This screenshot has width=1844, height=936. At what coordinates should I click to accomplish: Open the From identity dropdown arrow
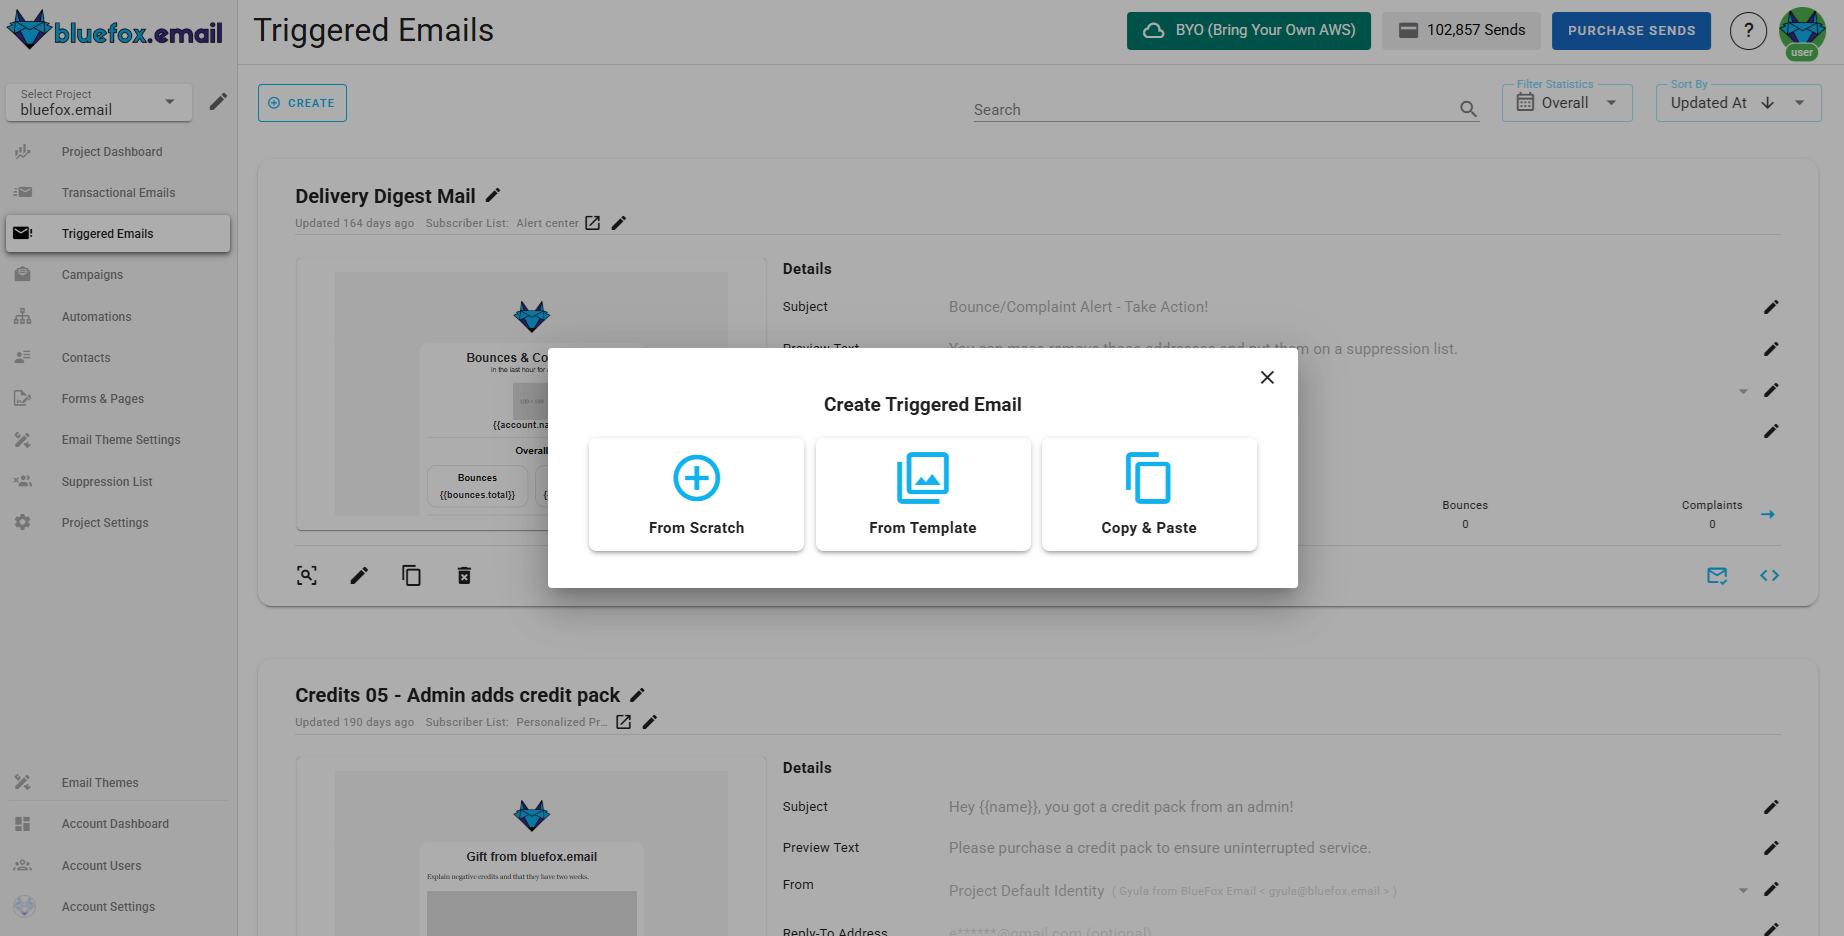[x=1744, y=890]
